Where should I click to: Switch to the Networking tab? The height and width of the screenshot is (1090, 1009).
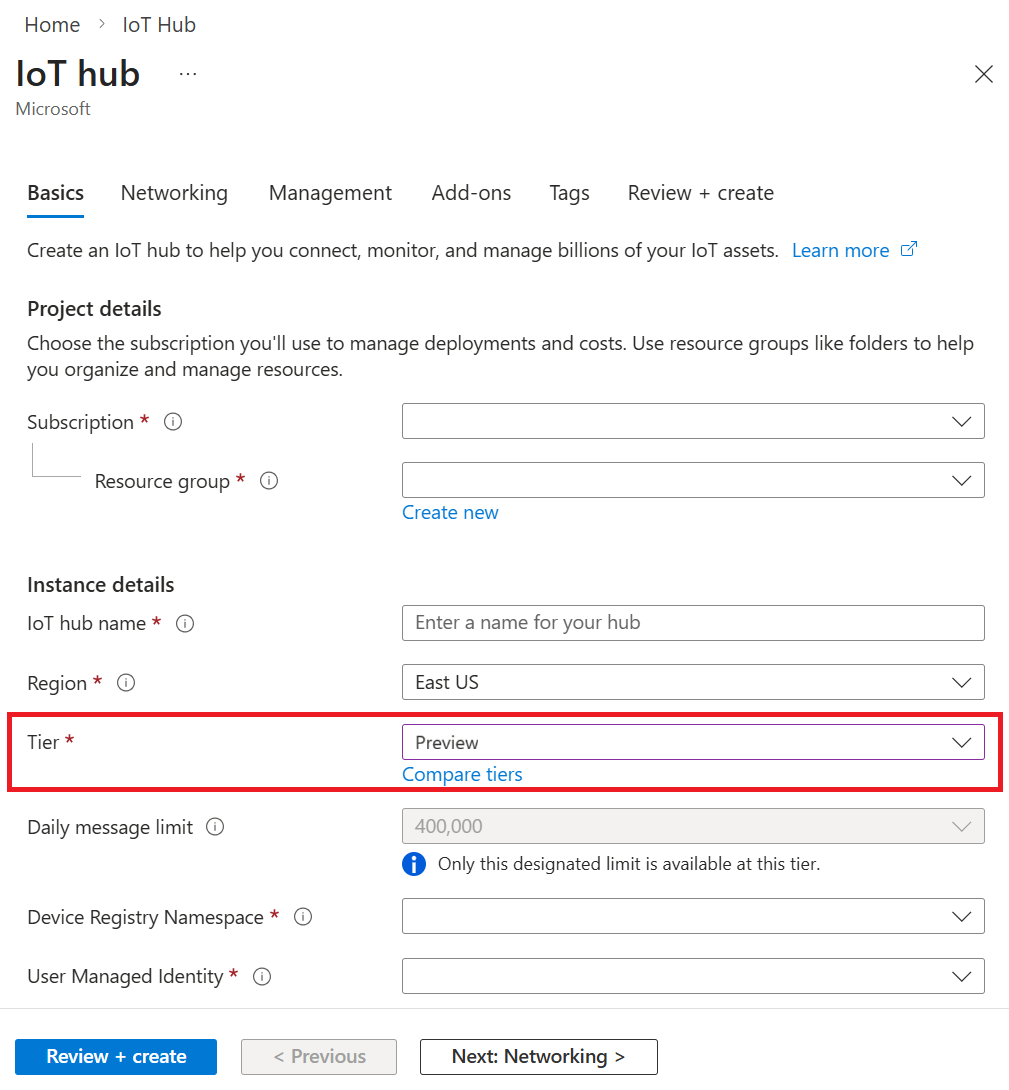(x=174, y=193)
